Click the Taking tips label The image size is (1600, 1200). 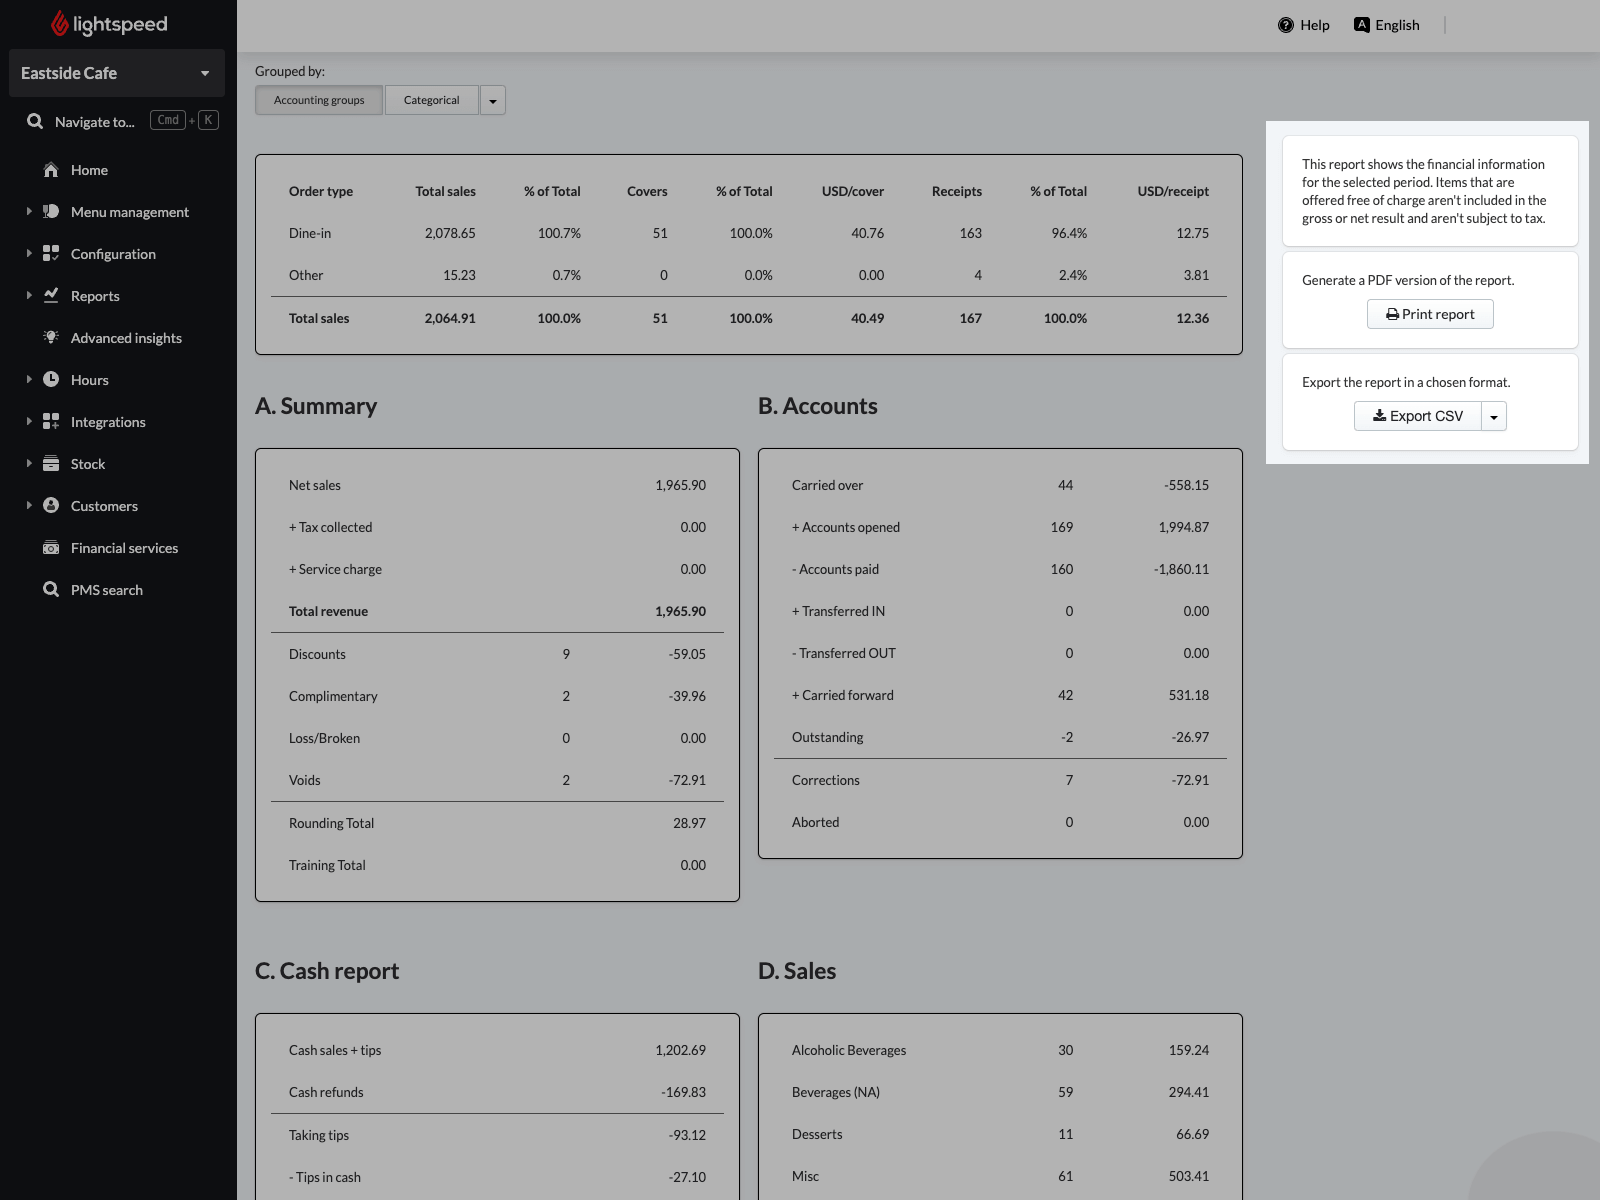[x=319, y=1135]
